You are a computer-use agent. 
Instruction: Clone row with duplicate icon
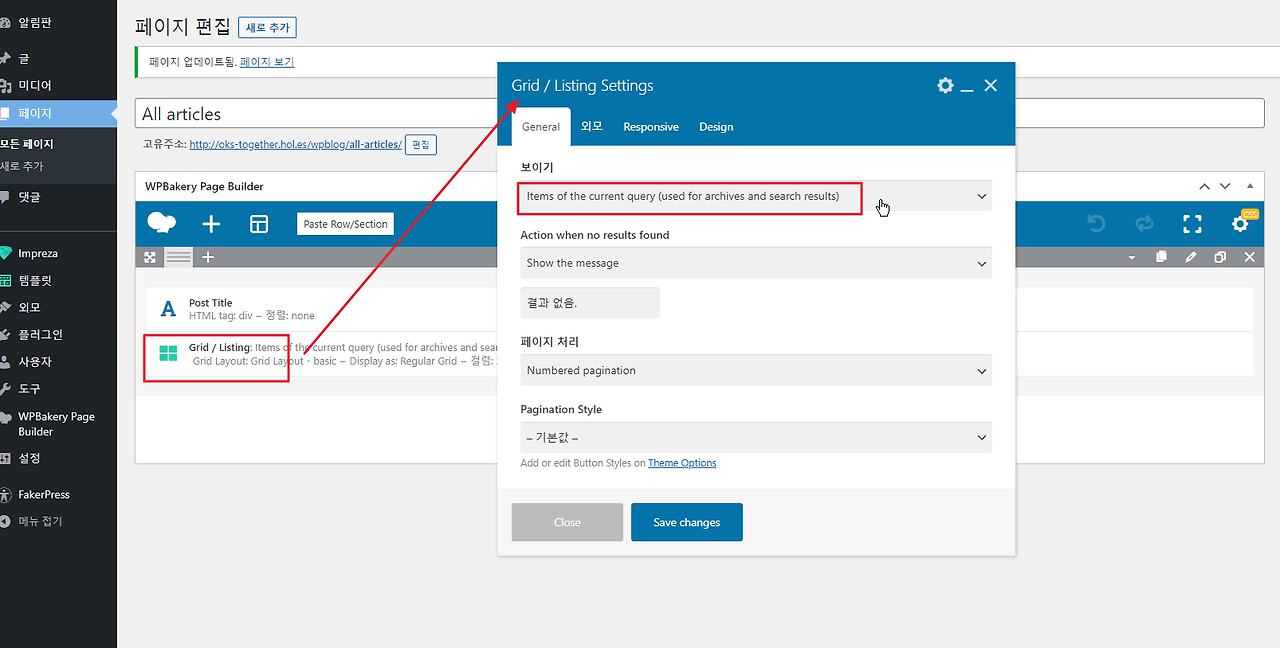point(1220,257)
